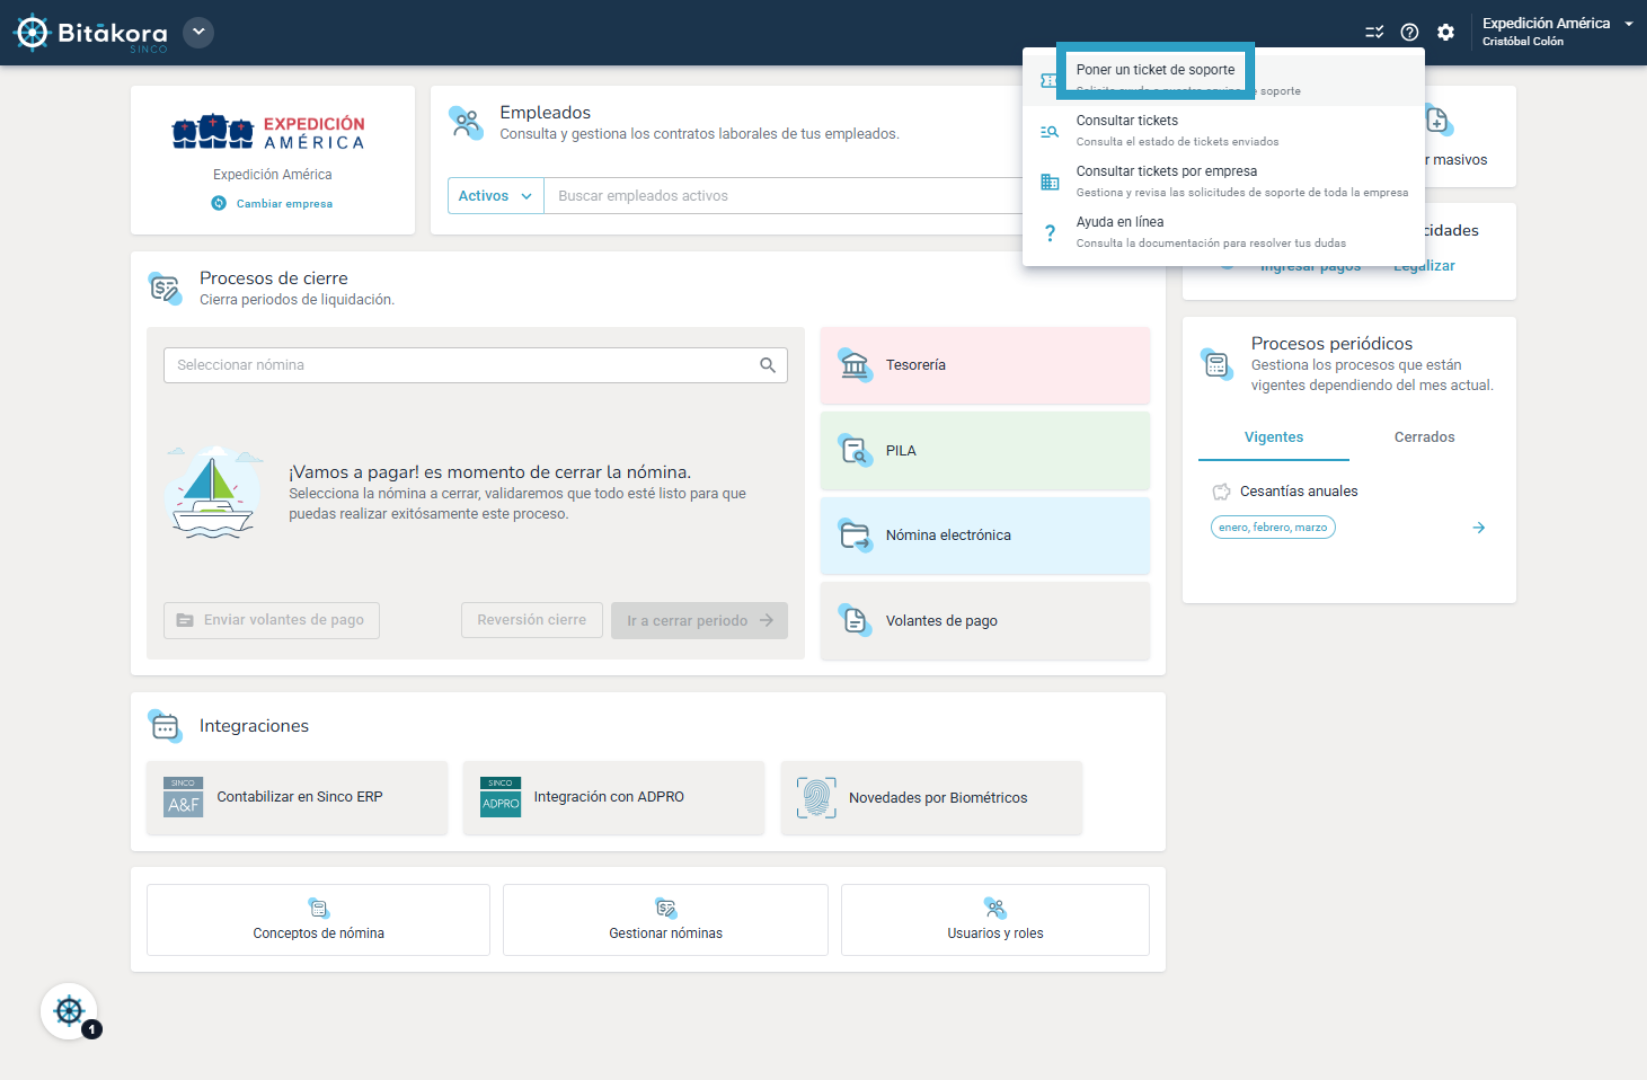Open Volantes de pago card
The width and height of the screenshot is (1647, 1080).
coord(985,620)
